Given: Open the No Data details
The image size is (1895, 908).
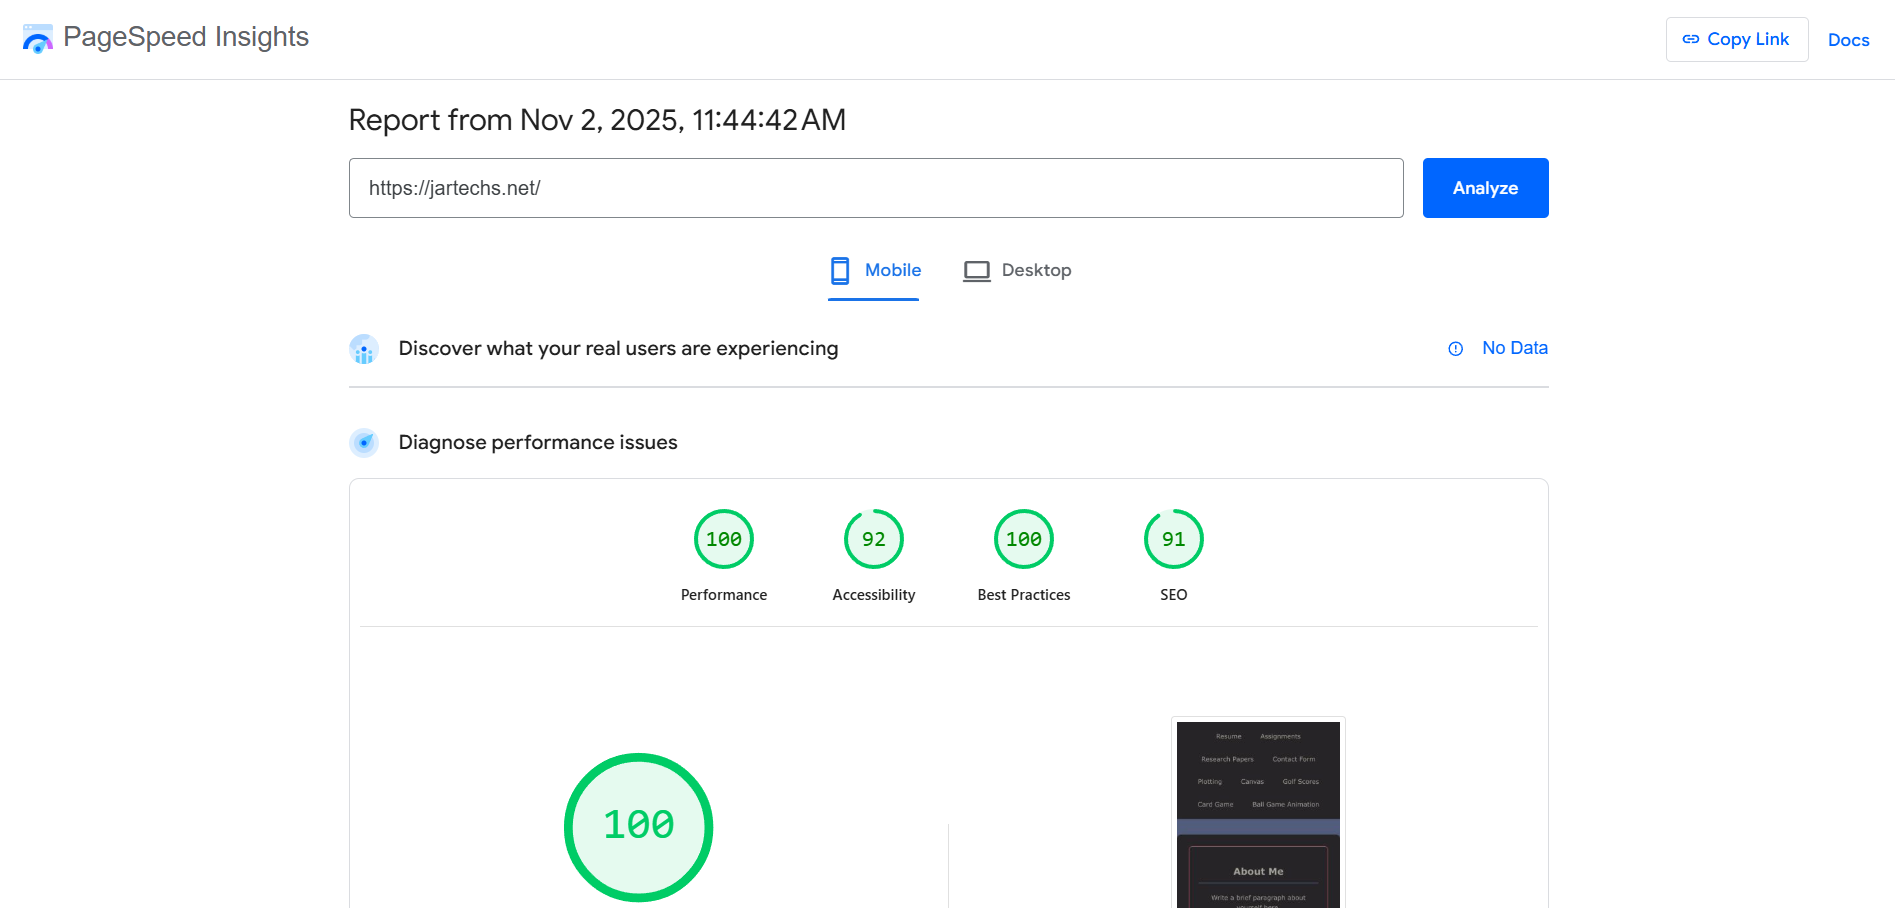Looking at the screenshot, I should pos(1514,348).
